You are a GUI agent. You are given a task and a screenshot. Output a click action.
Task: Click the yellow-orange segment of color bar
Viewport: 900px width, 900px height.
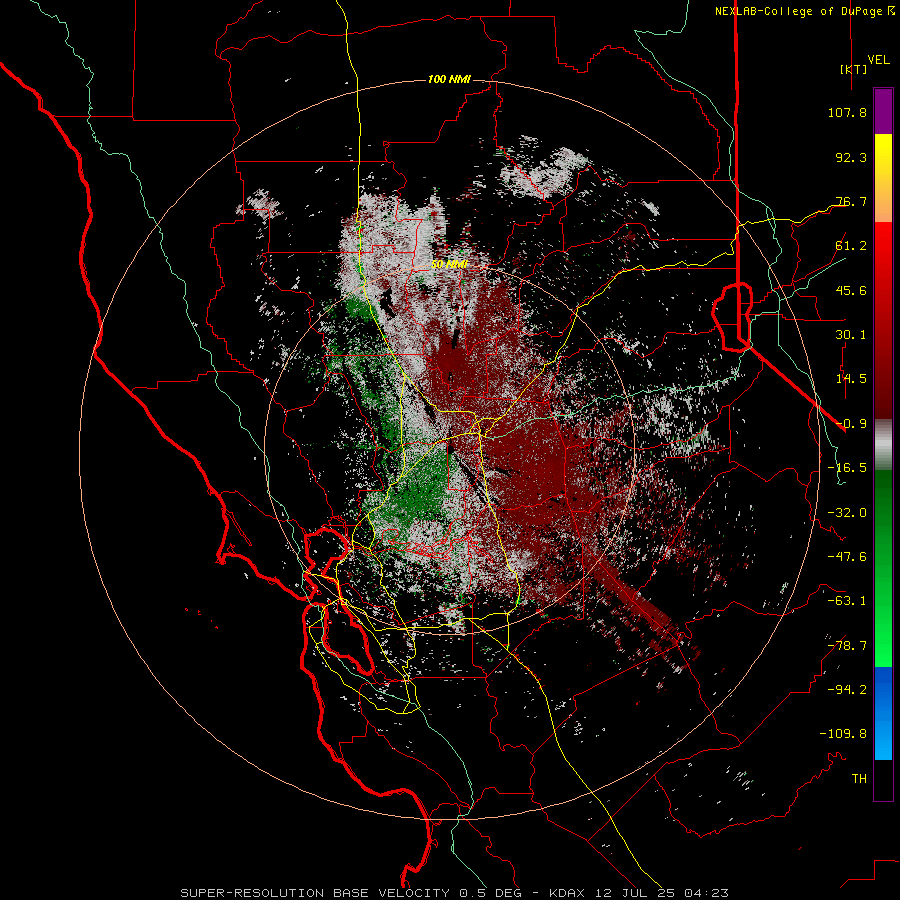(883, 178)
